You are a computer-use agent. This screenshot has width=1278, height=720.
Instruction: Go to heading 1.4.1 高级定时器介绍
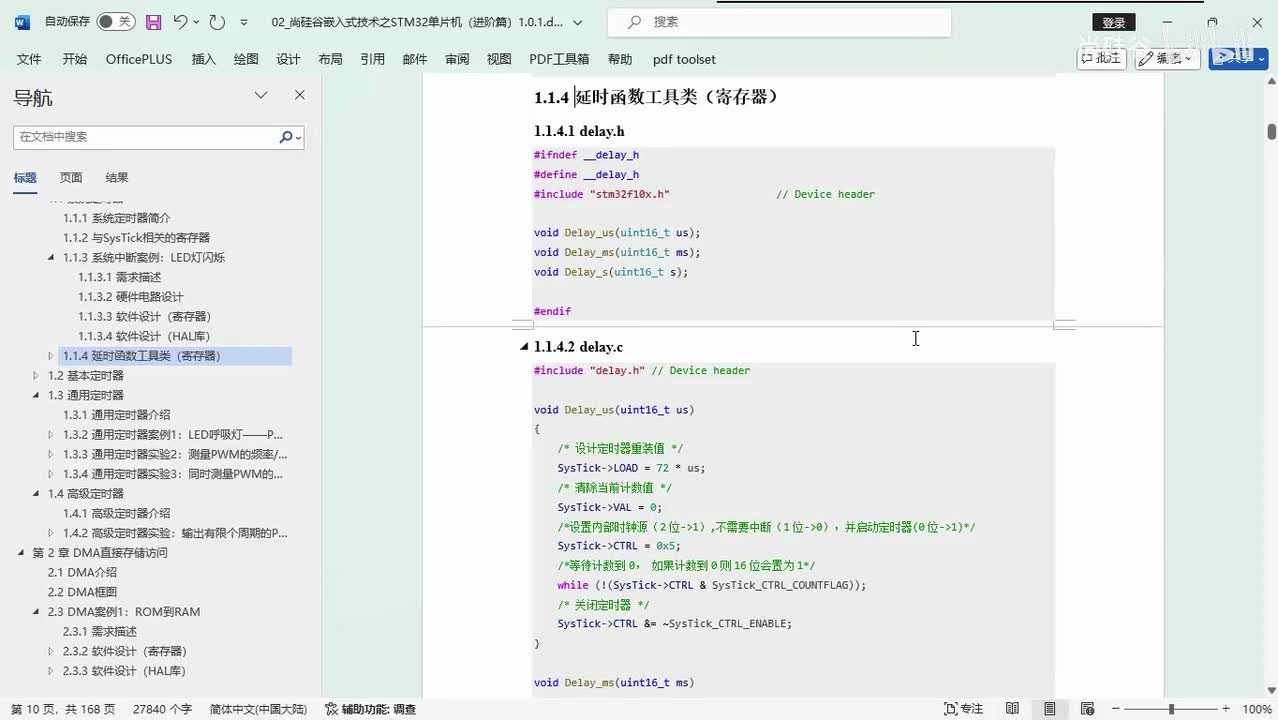117,513
